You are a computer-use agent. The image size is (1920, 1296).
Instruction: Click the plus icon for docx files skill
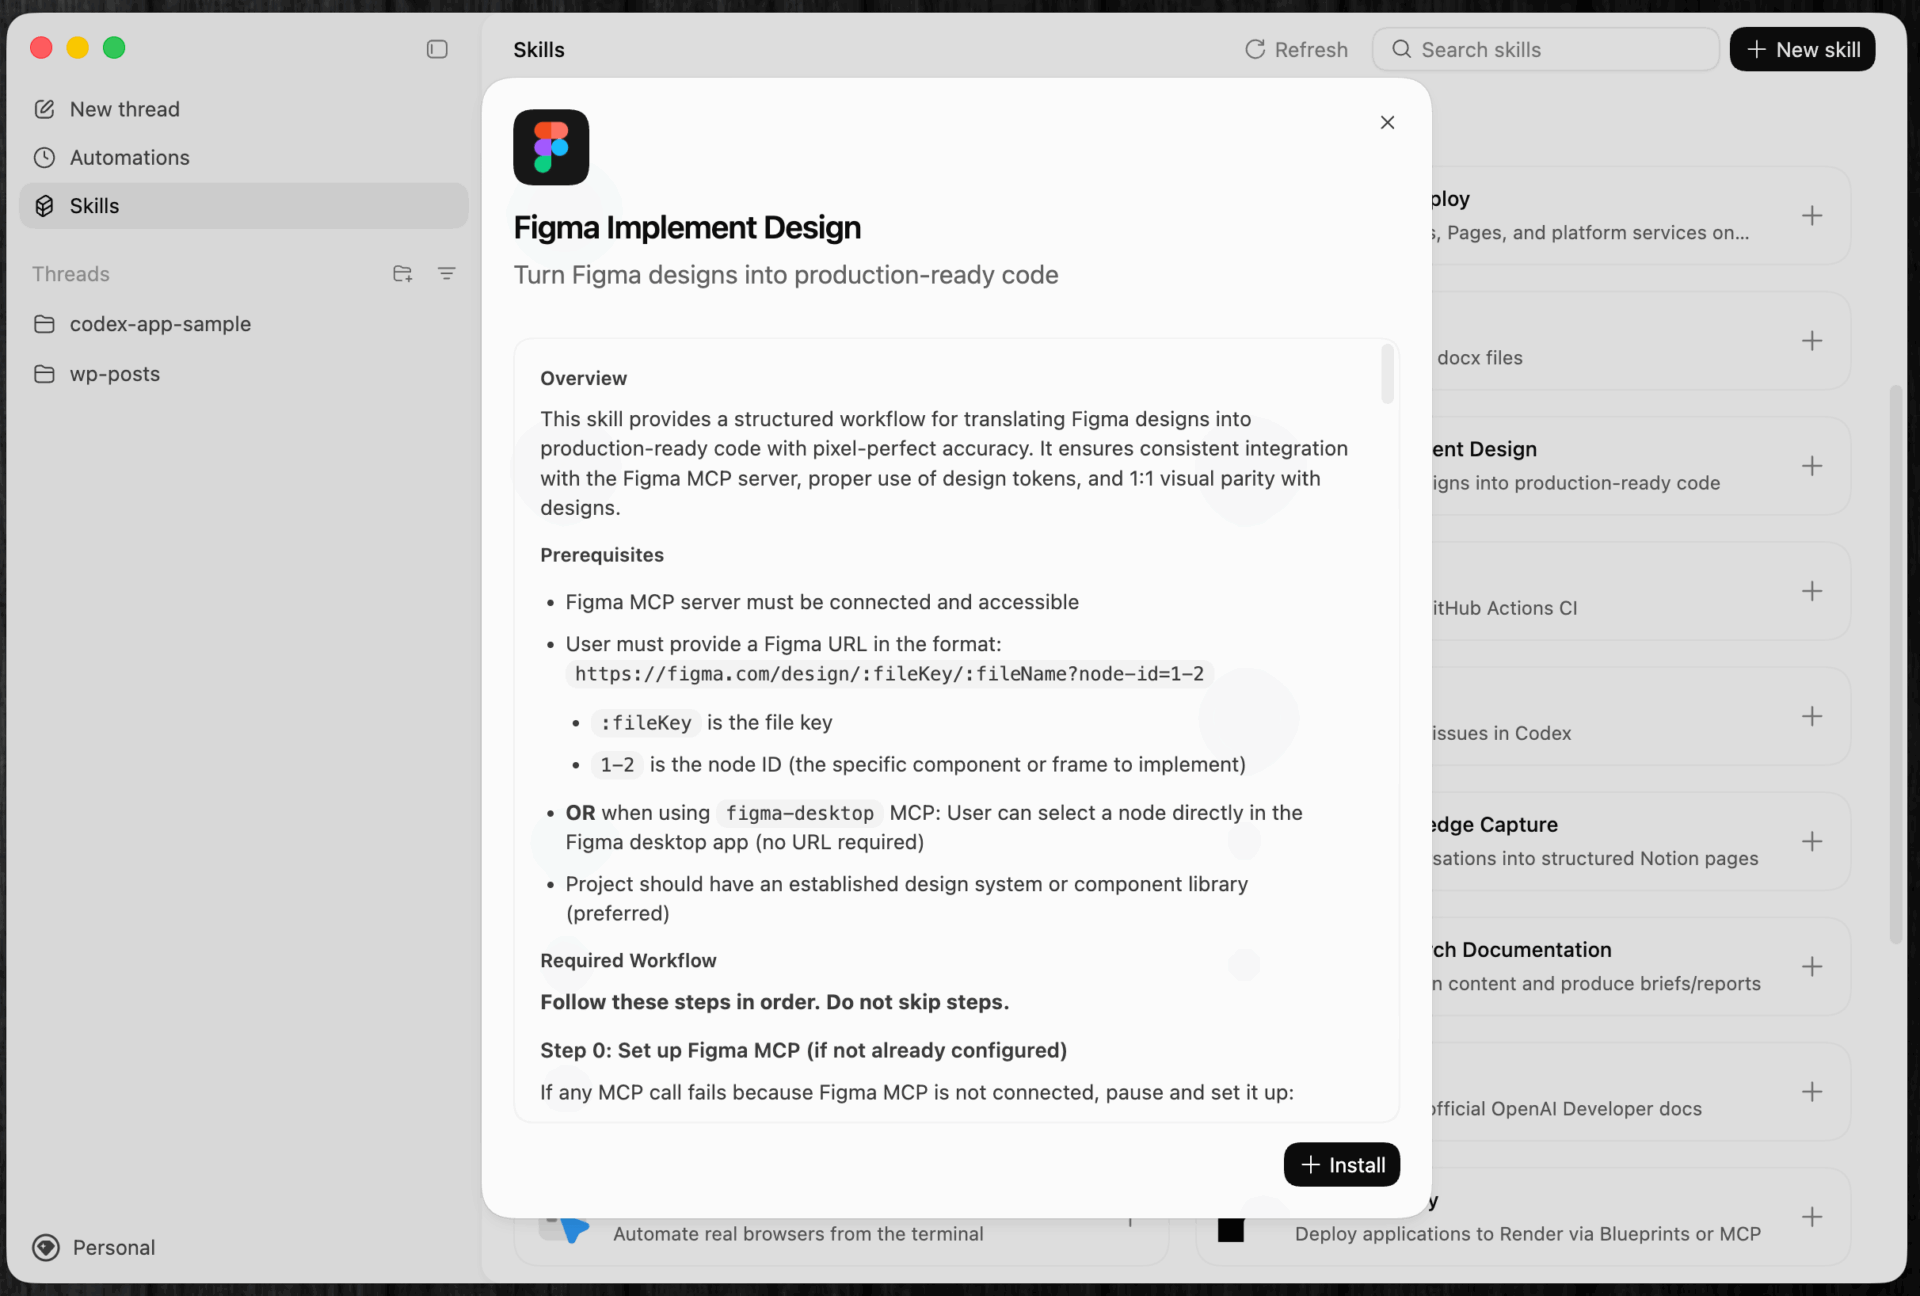click(1812, 341)
